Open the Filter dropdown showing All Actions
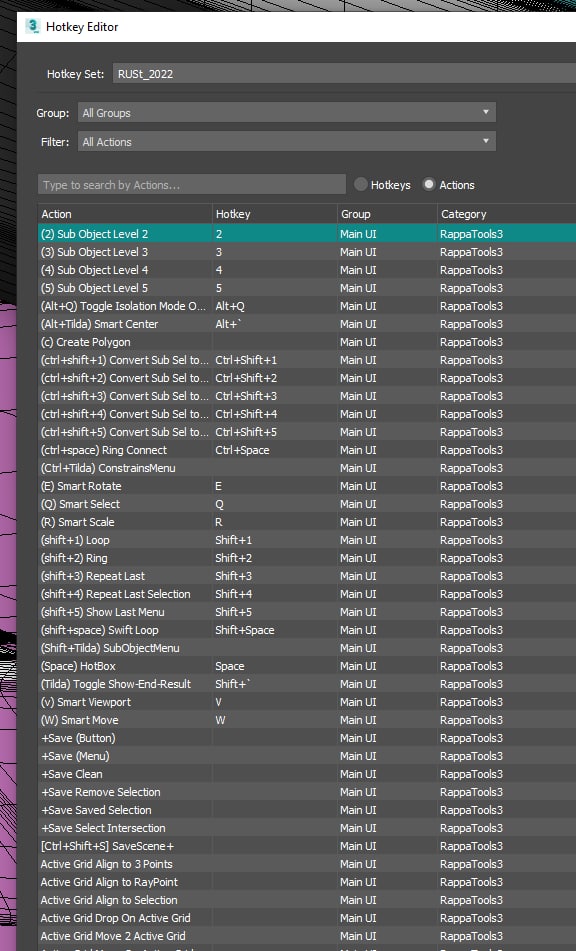 tap(287, 142)
